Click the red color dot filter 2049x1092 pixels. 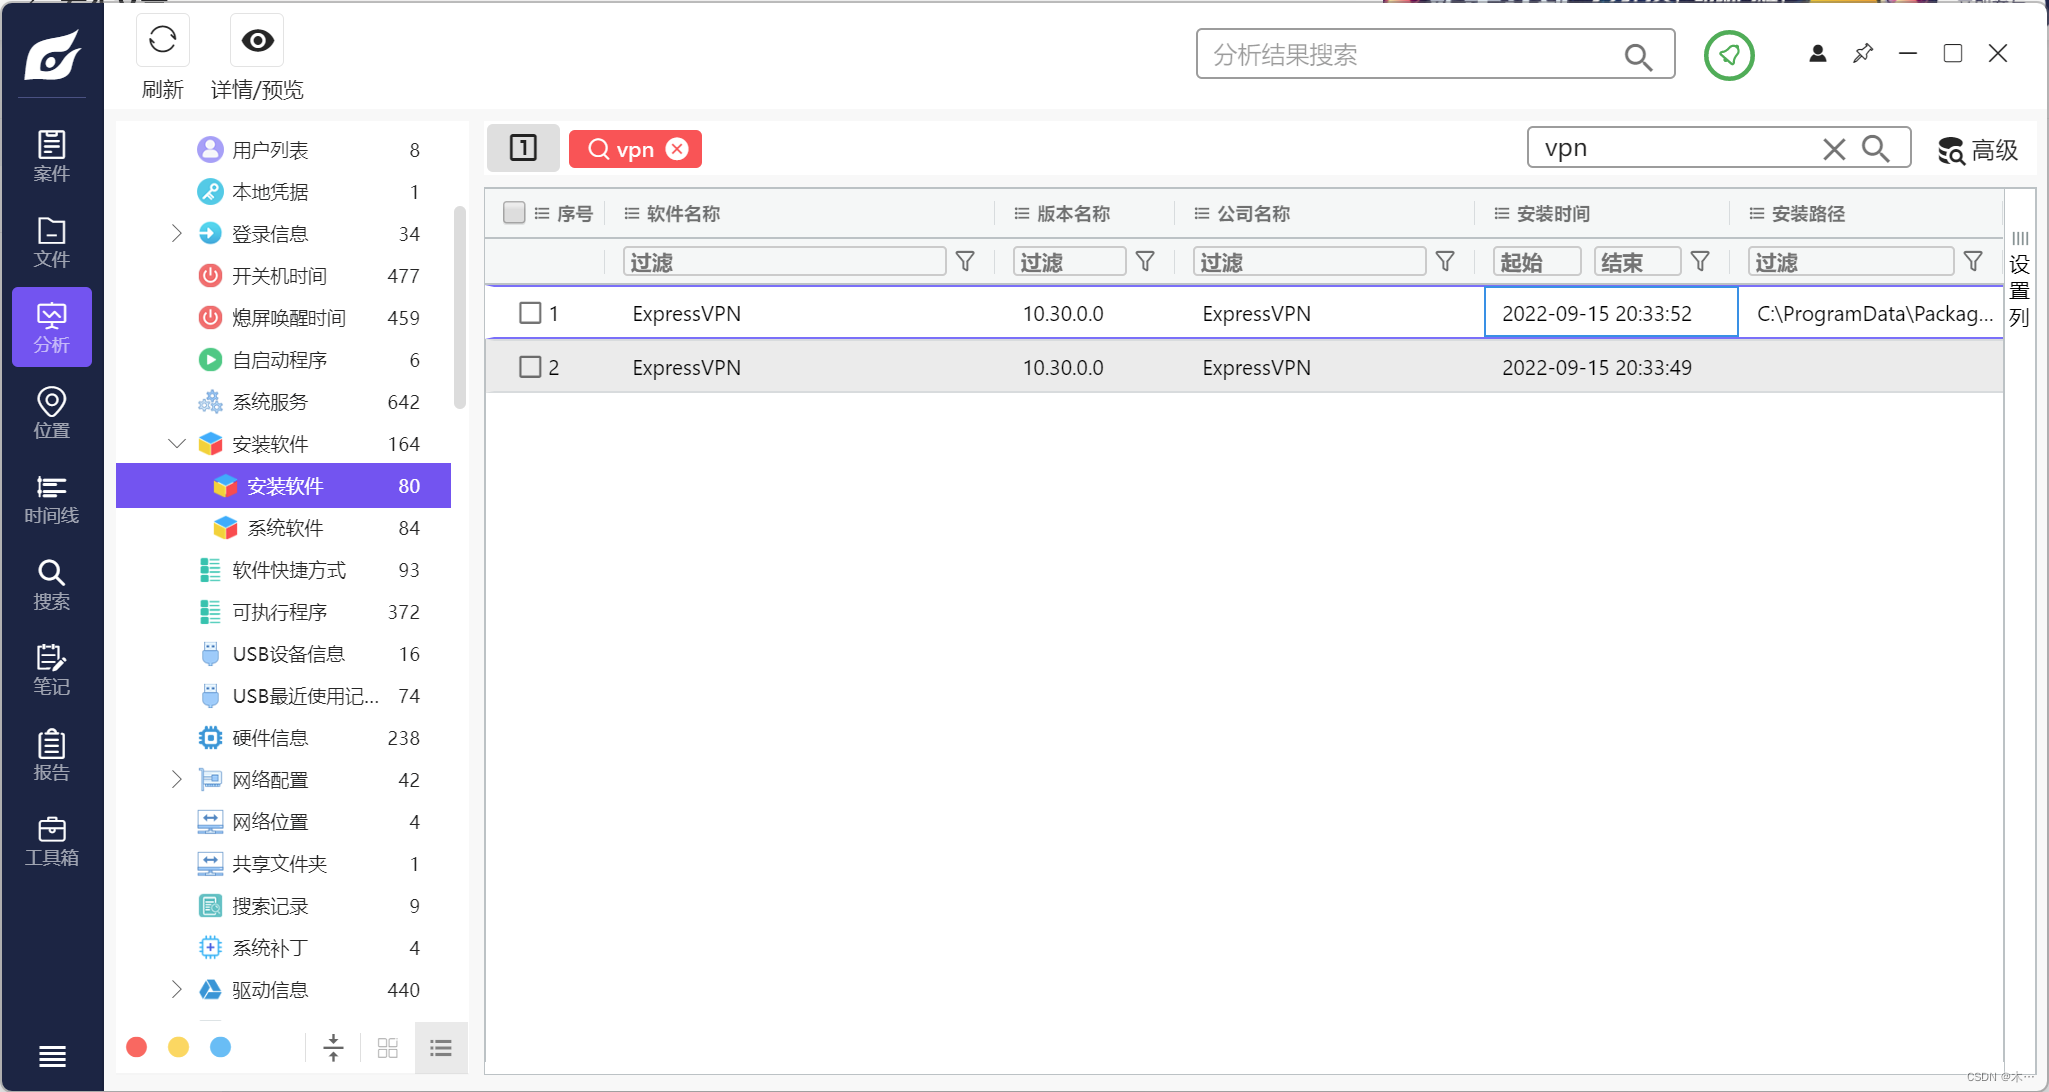(137, 1047)
